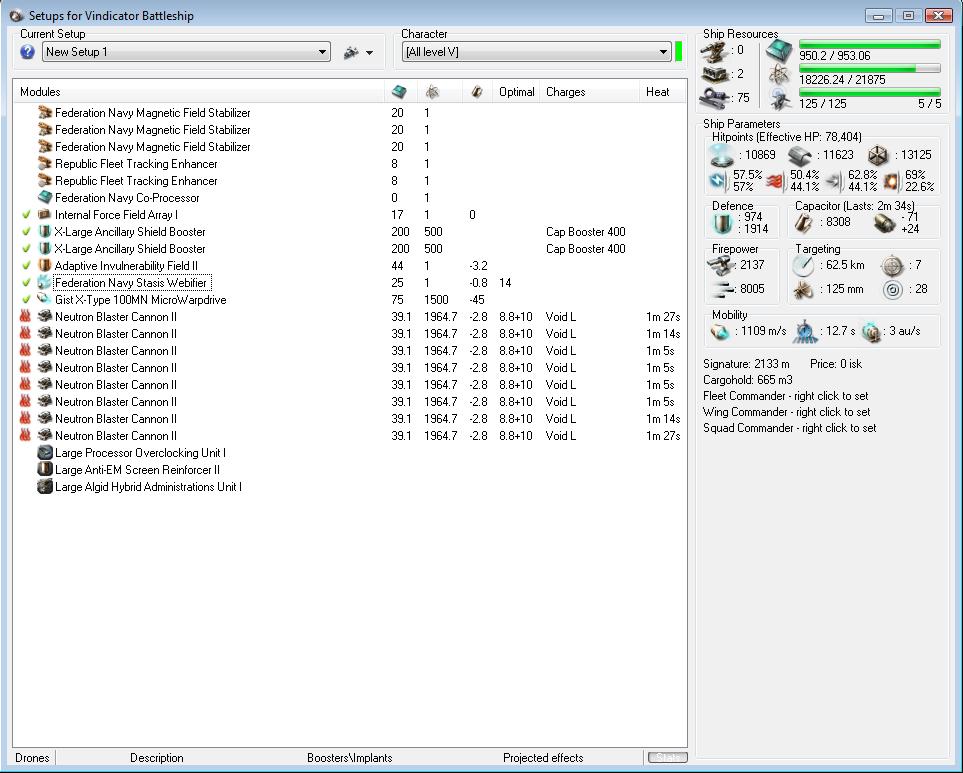Click the drone bandwidth progress bar

870,92
